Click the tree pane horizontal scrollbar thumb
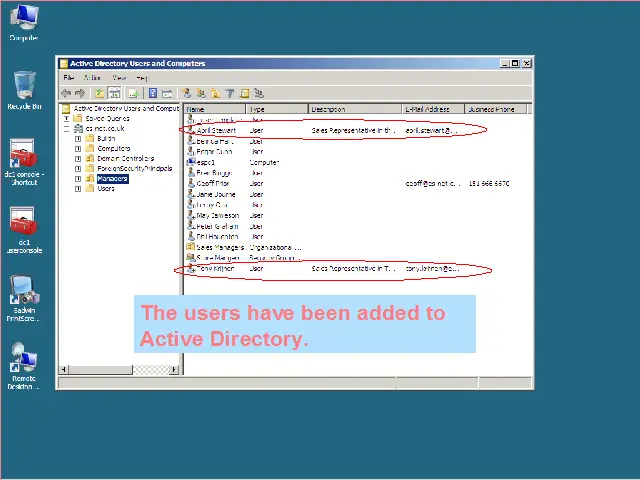640x480 pixels. (x=100, y=370)
